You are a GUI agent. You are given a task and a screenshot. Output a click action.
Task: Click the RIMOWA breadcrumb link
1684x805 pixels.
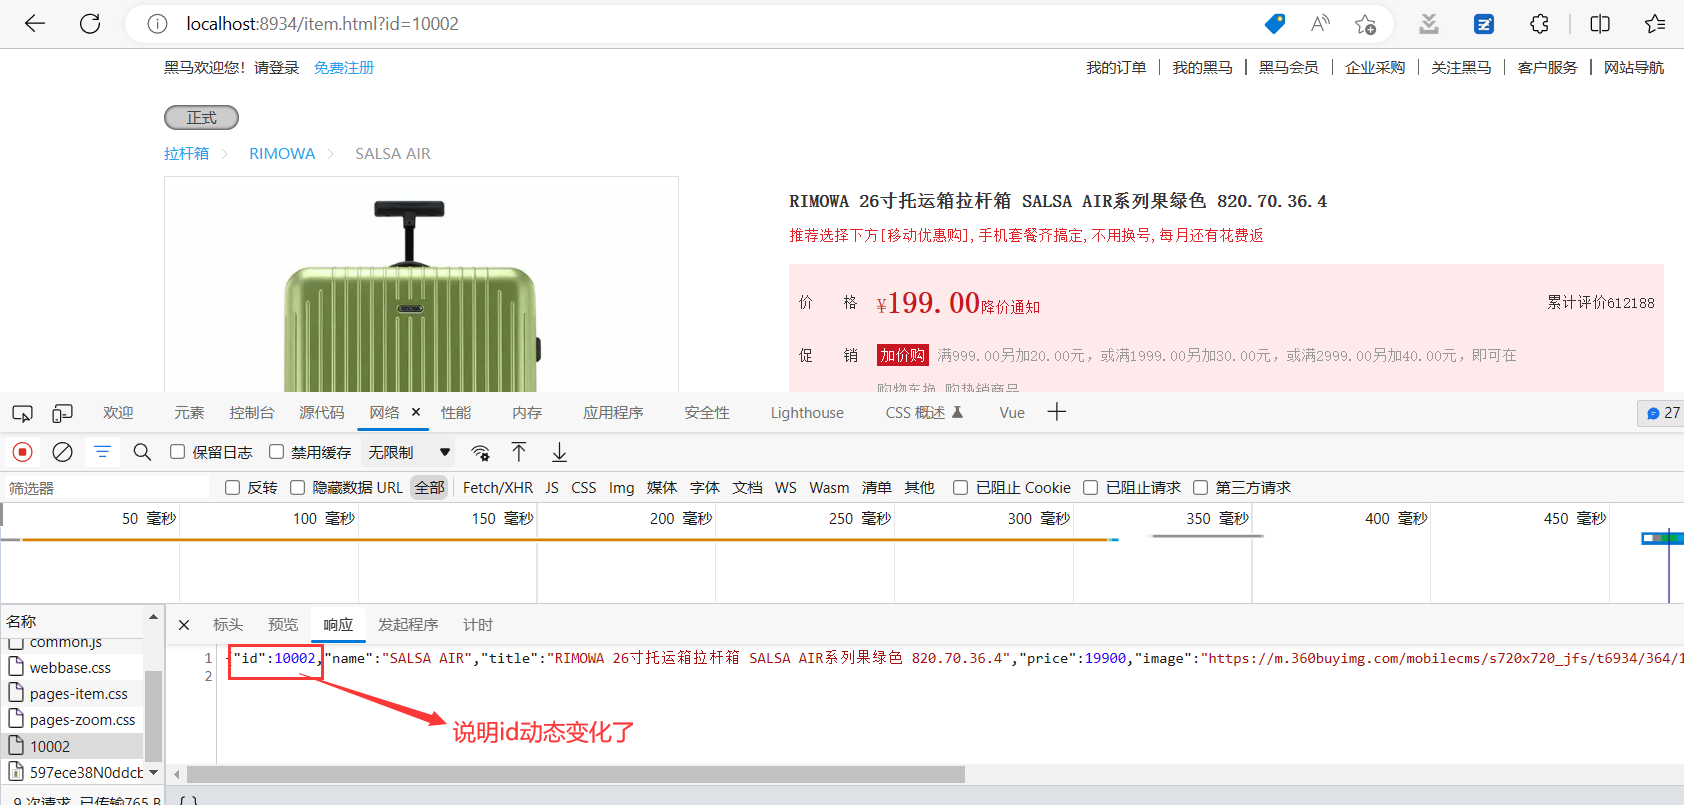282,153
